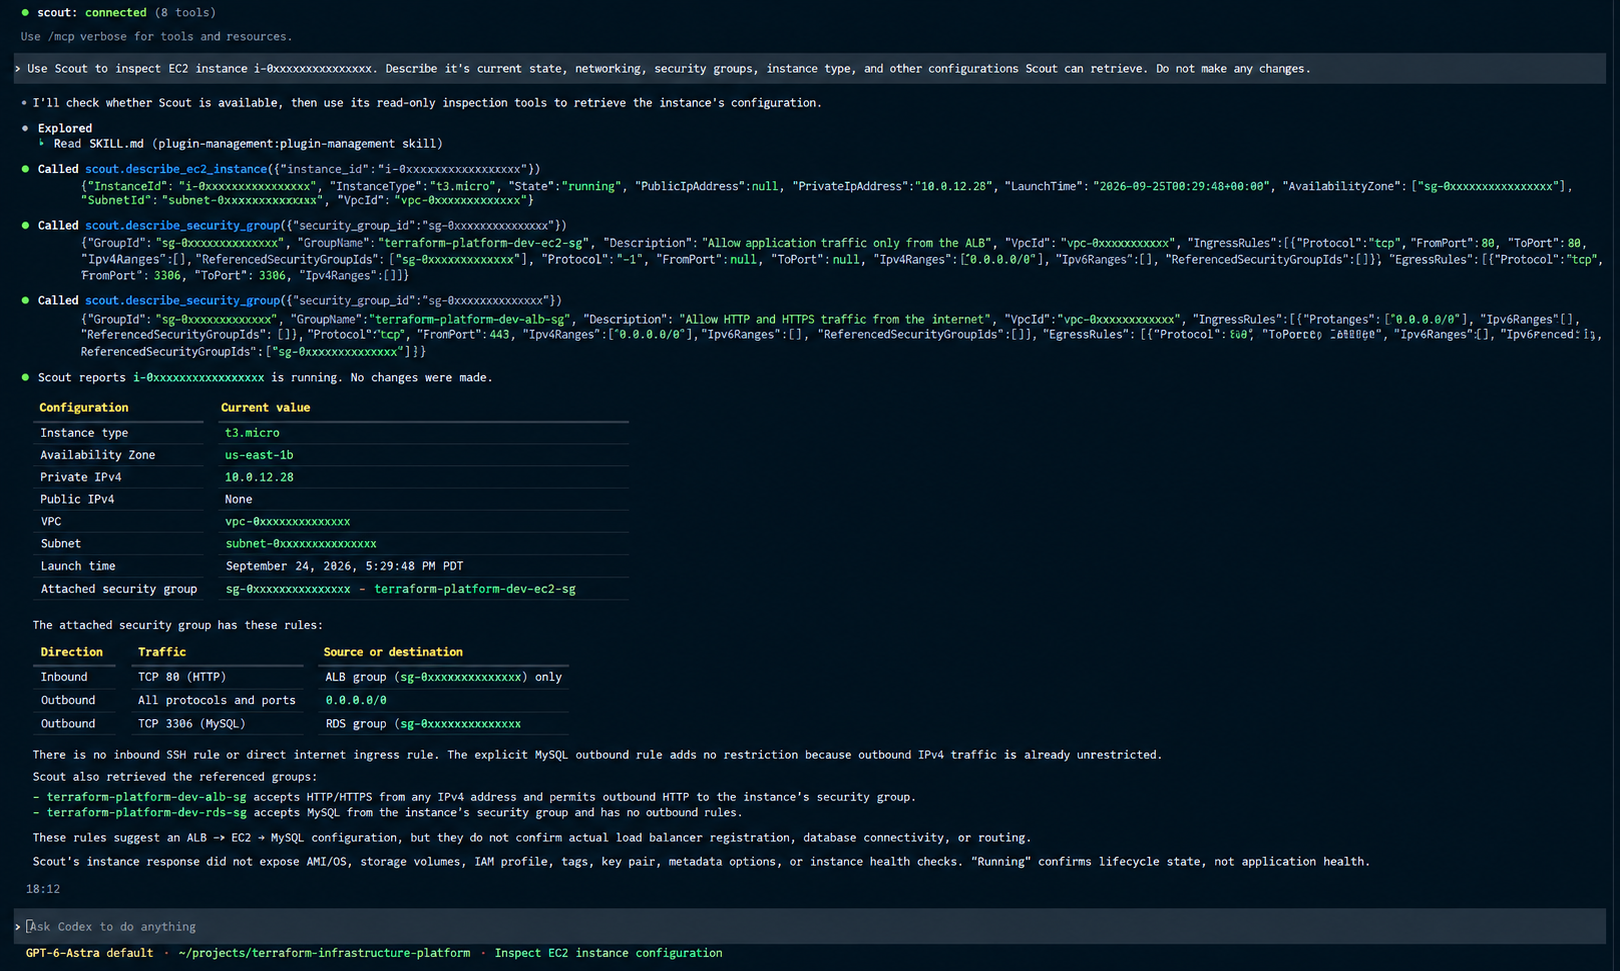The image size is (1620, 971).
Task: Click the 'All protocols and ports' cell
Action: (x=217, y=700)
